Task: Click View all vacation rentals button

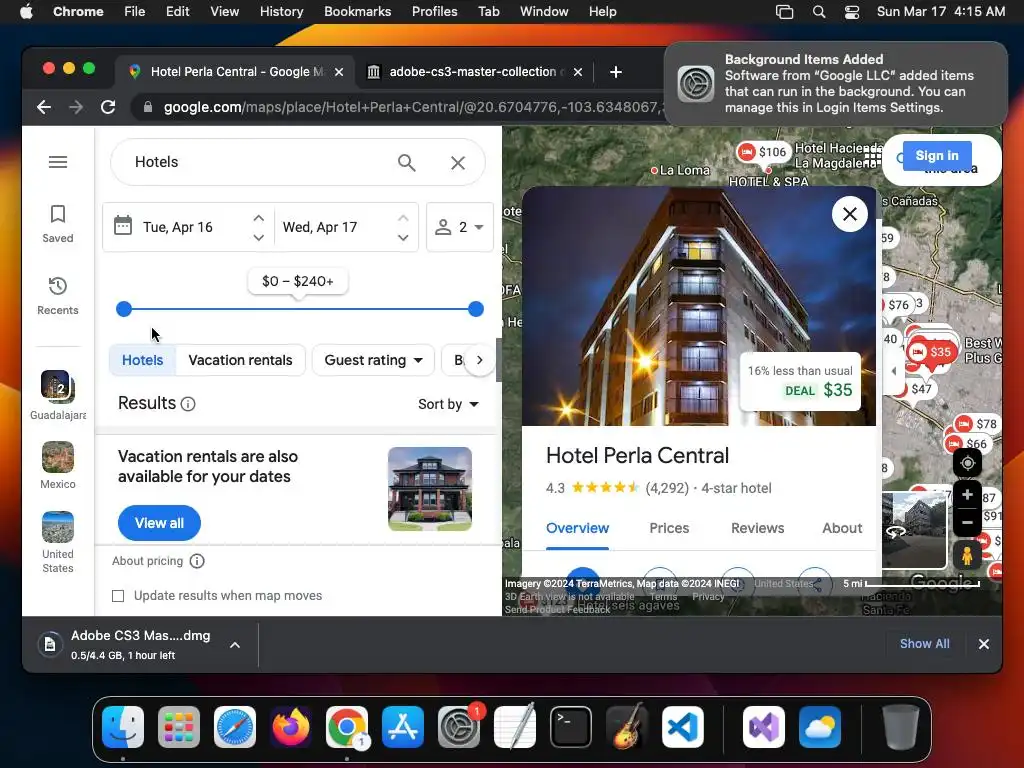Action: pos(159,523)
